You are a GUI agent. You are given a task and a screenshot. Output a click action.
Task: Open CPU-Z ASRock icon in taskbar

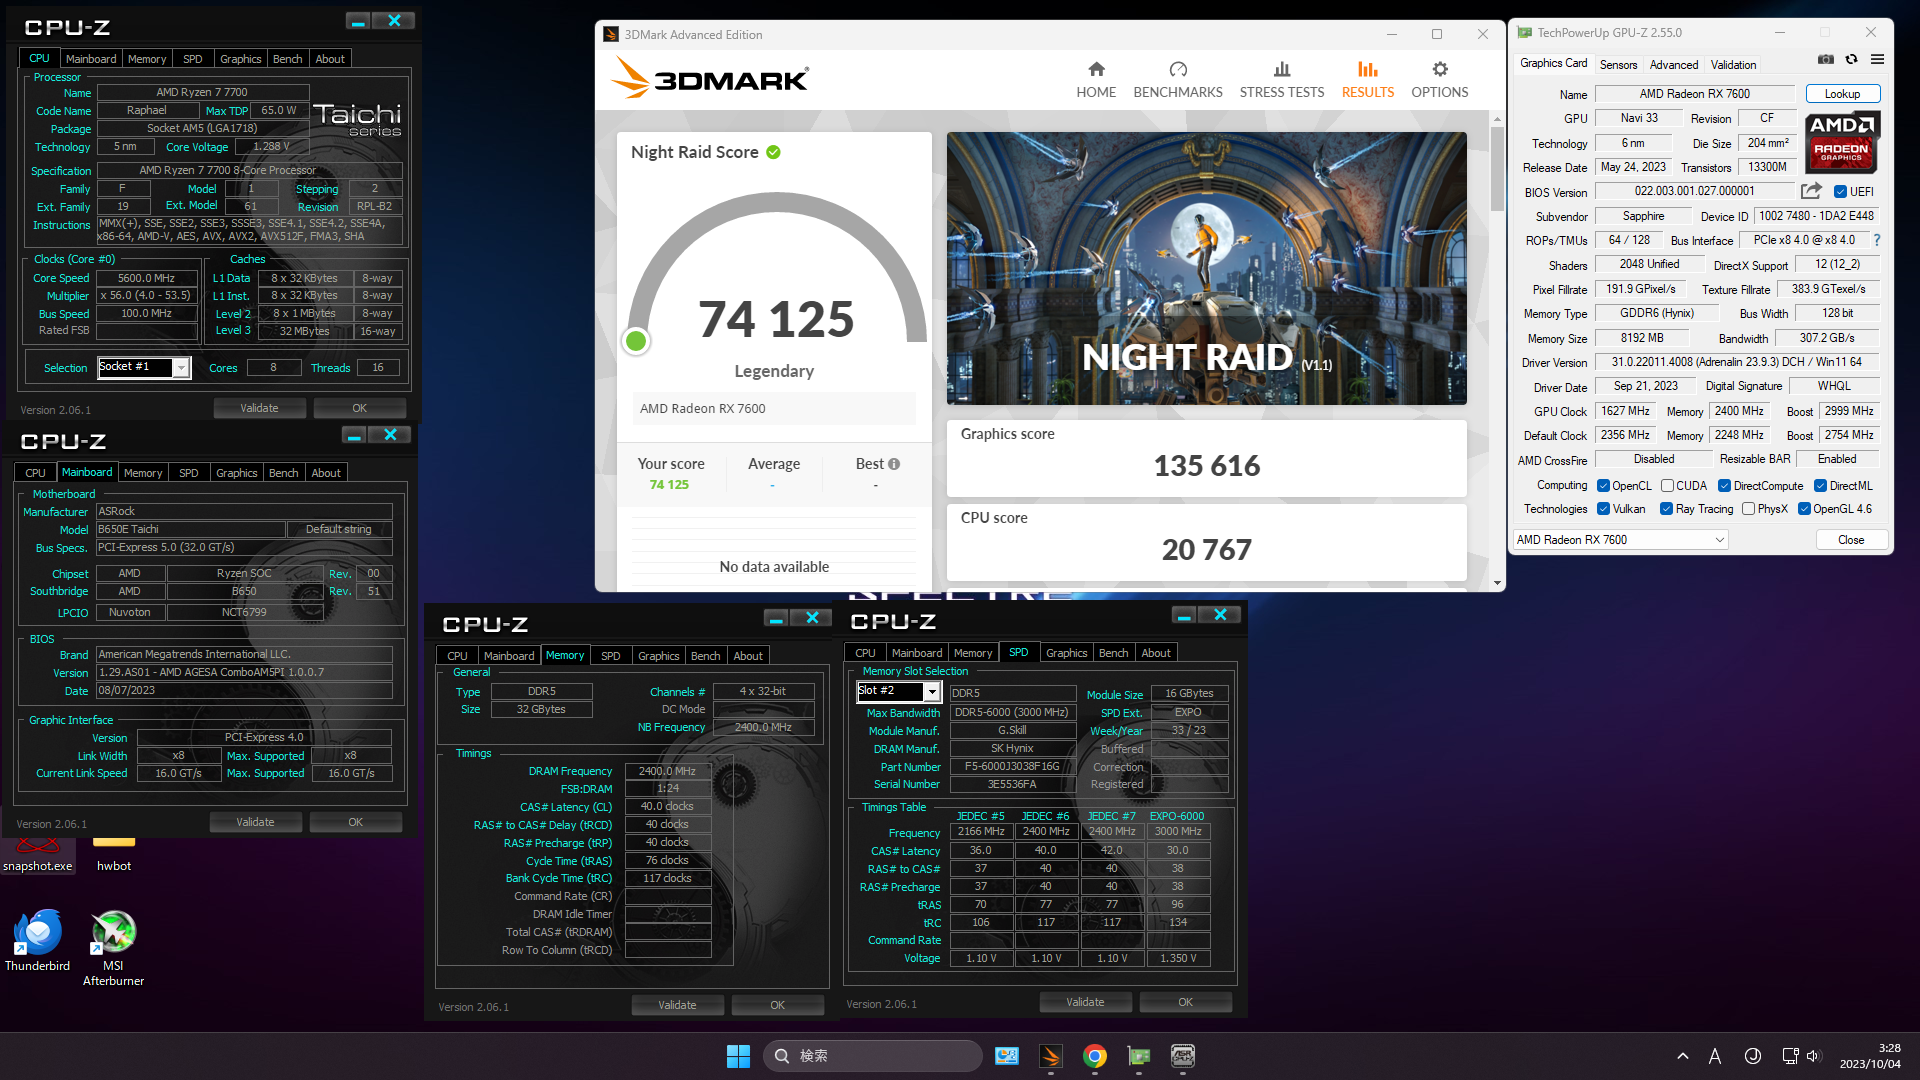(x=1183, y=1056)
